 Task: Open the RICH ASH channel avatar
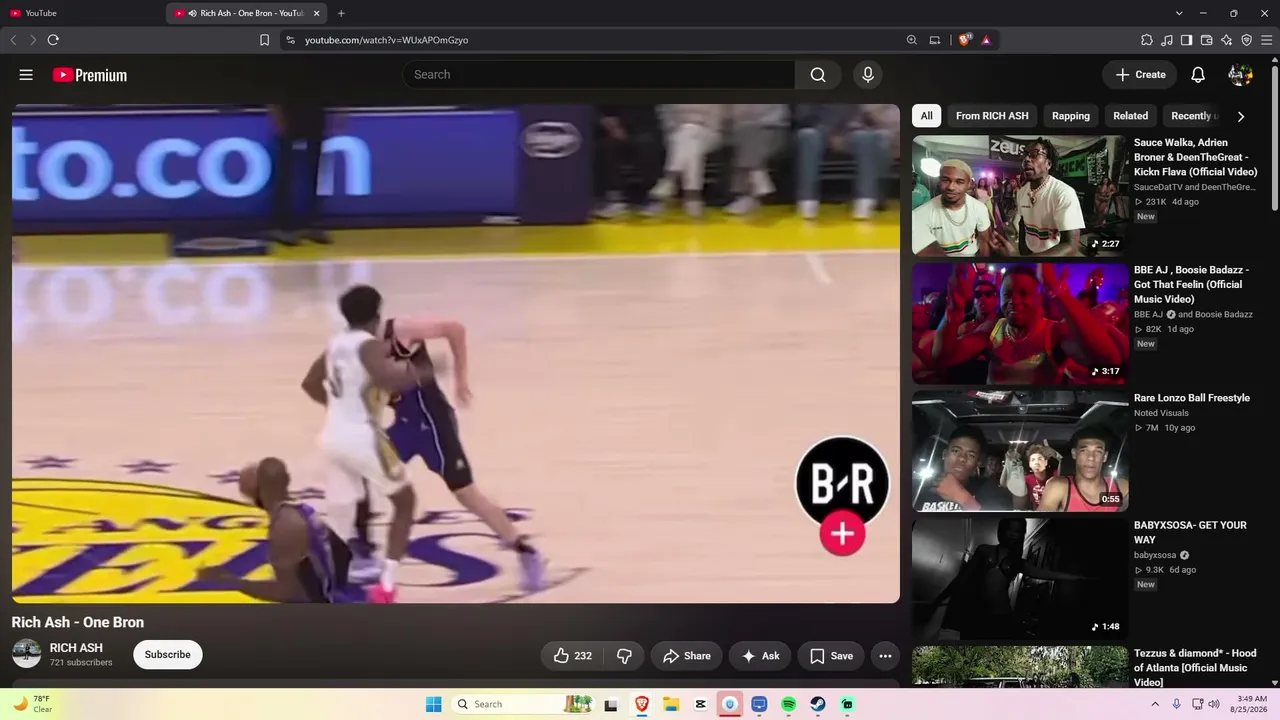pyautogui.click(x=26, y=654)
